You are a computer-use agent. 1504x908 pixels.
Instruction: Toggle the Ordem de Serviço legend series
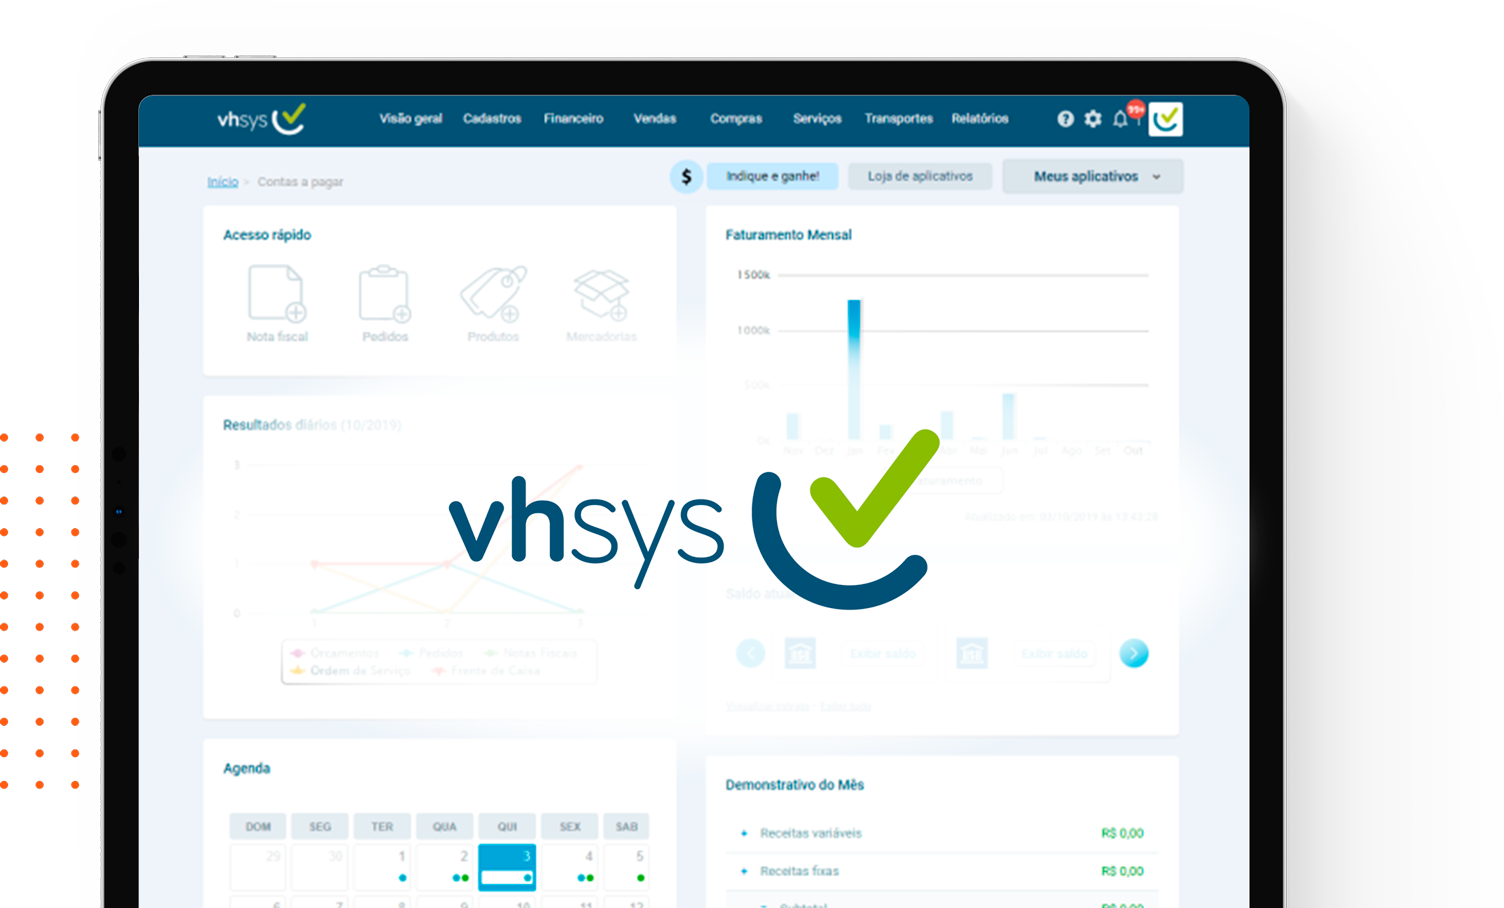click(x=350, y=671)
